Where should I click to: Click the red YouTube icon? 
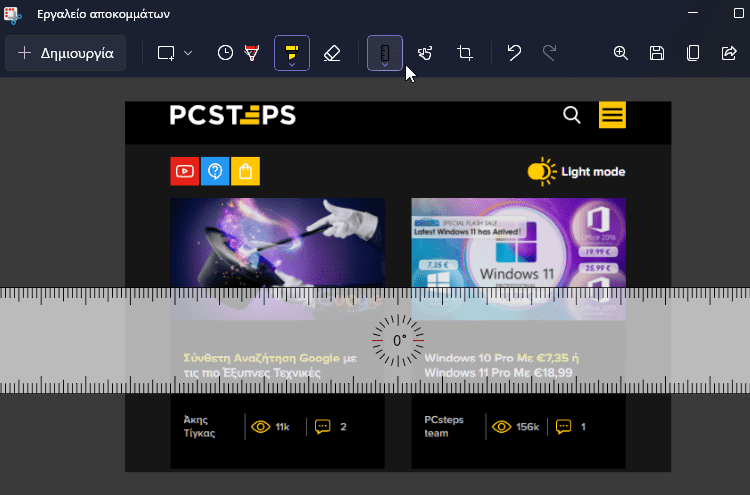tap(185, 171)
